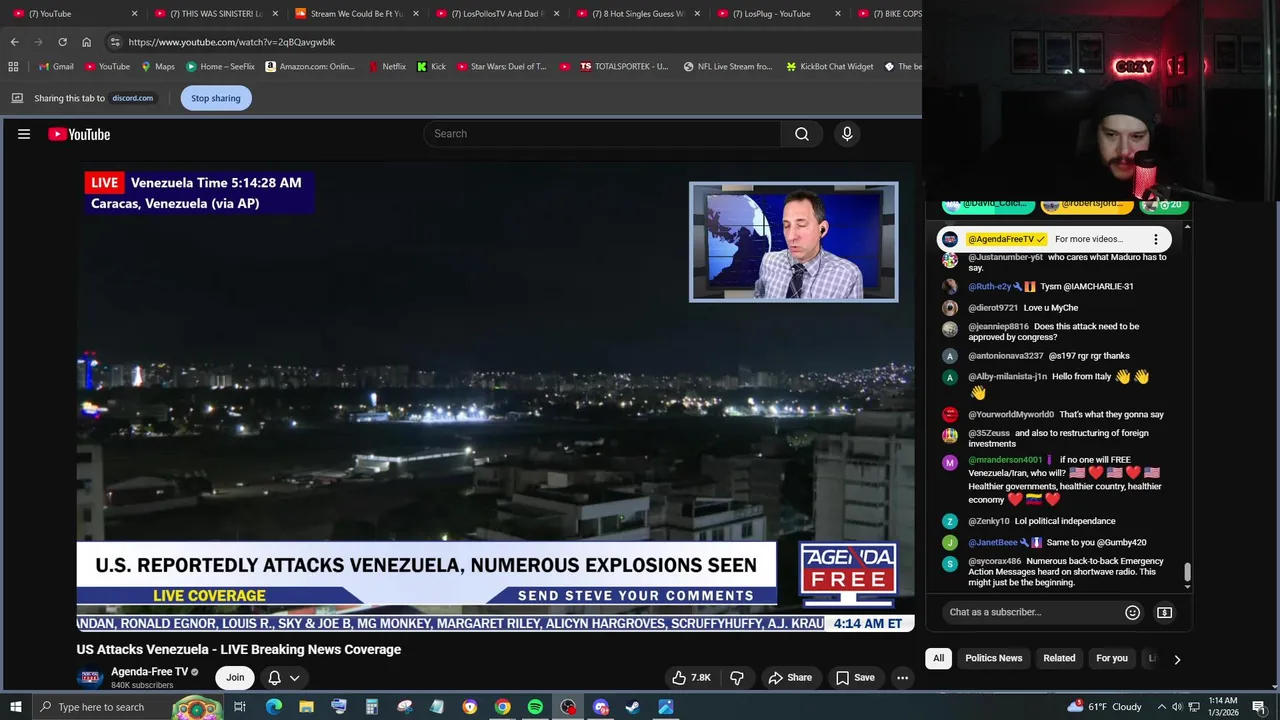Image resolution: width=1280 pixels, height=720 pixels.
Task: Open options for the pinned AgendaFreeTV message
Action: pos(1156,239)
